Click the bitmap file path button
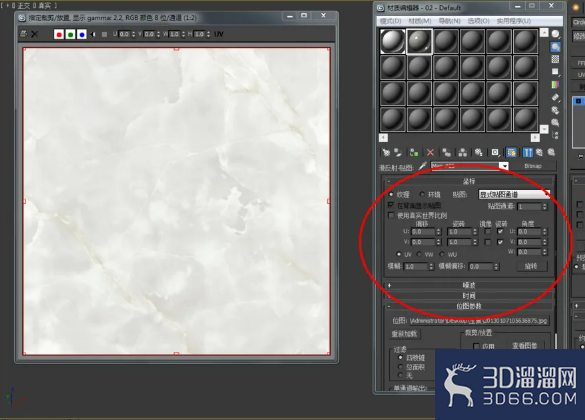 pyautogui.click(x=479, y=321)
